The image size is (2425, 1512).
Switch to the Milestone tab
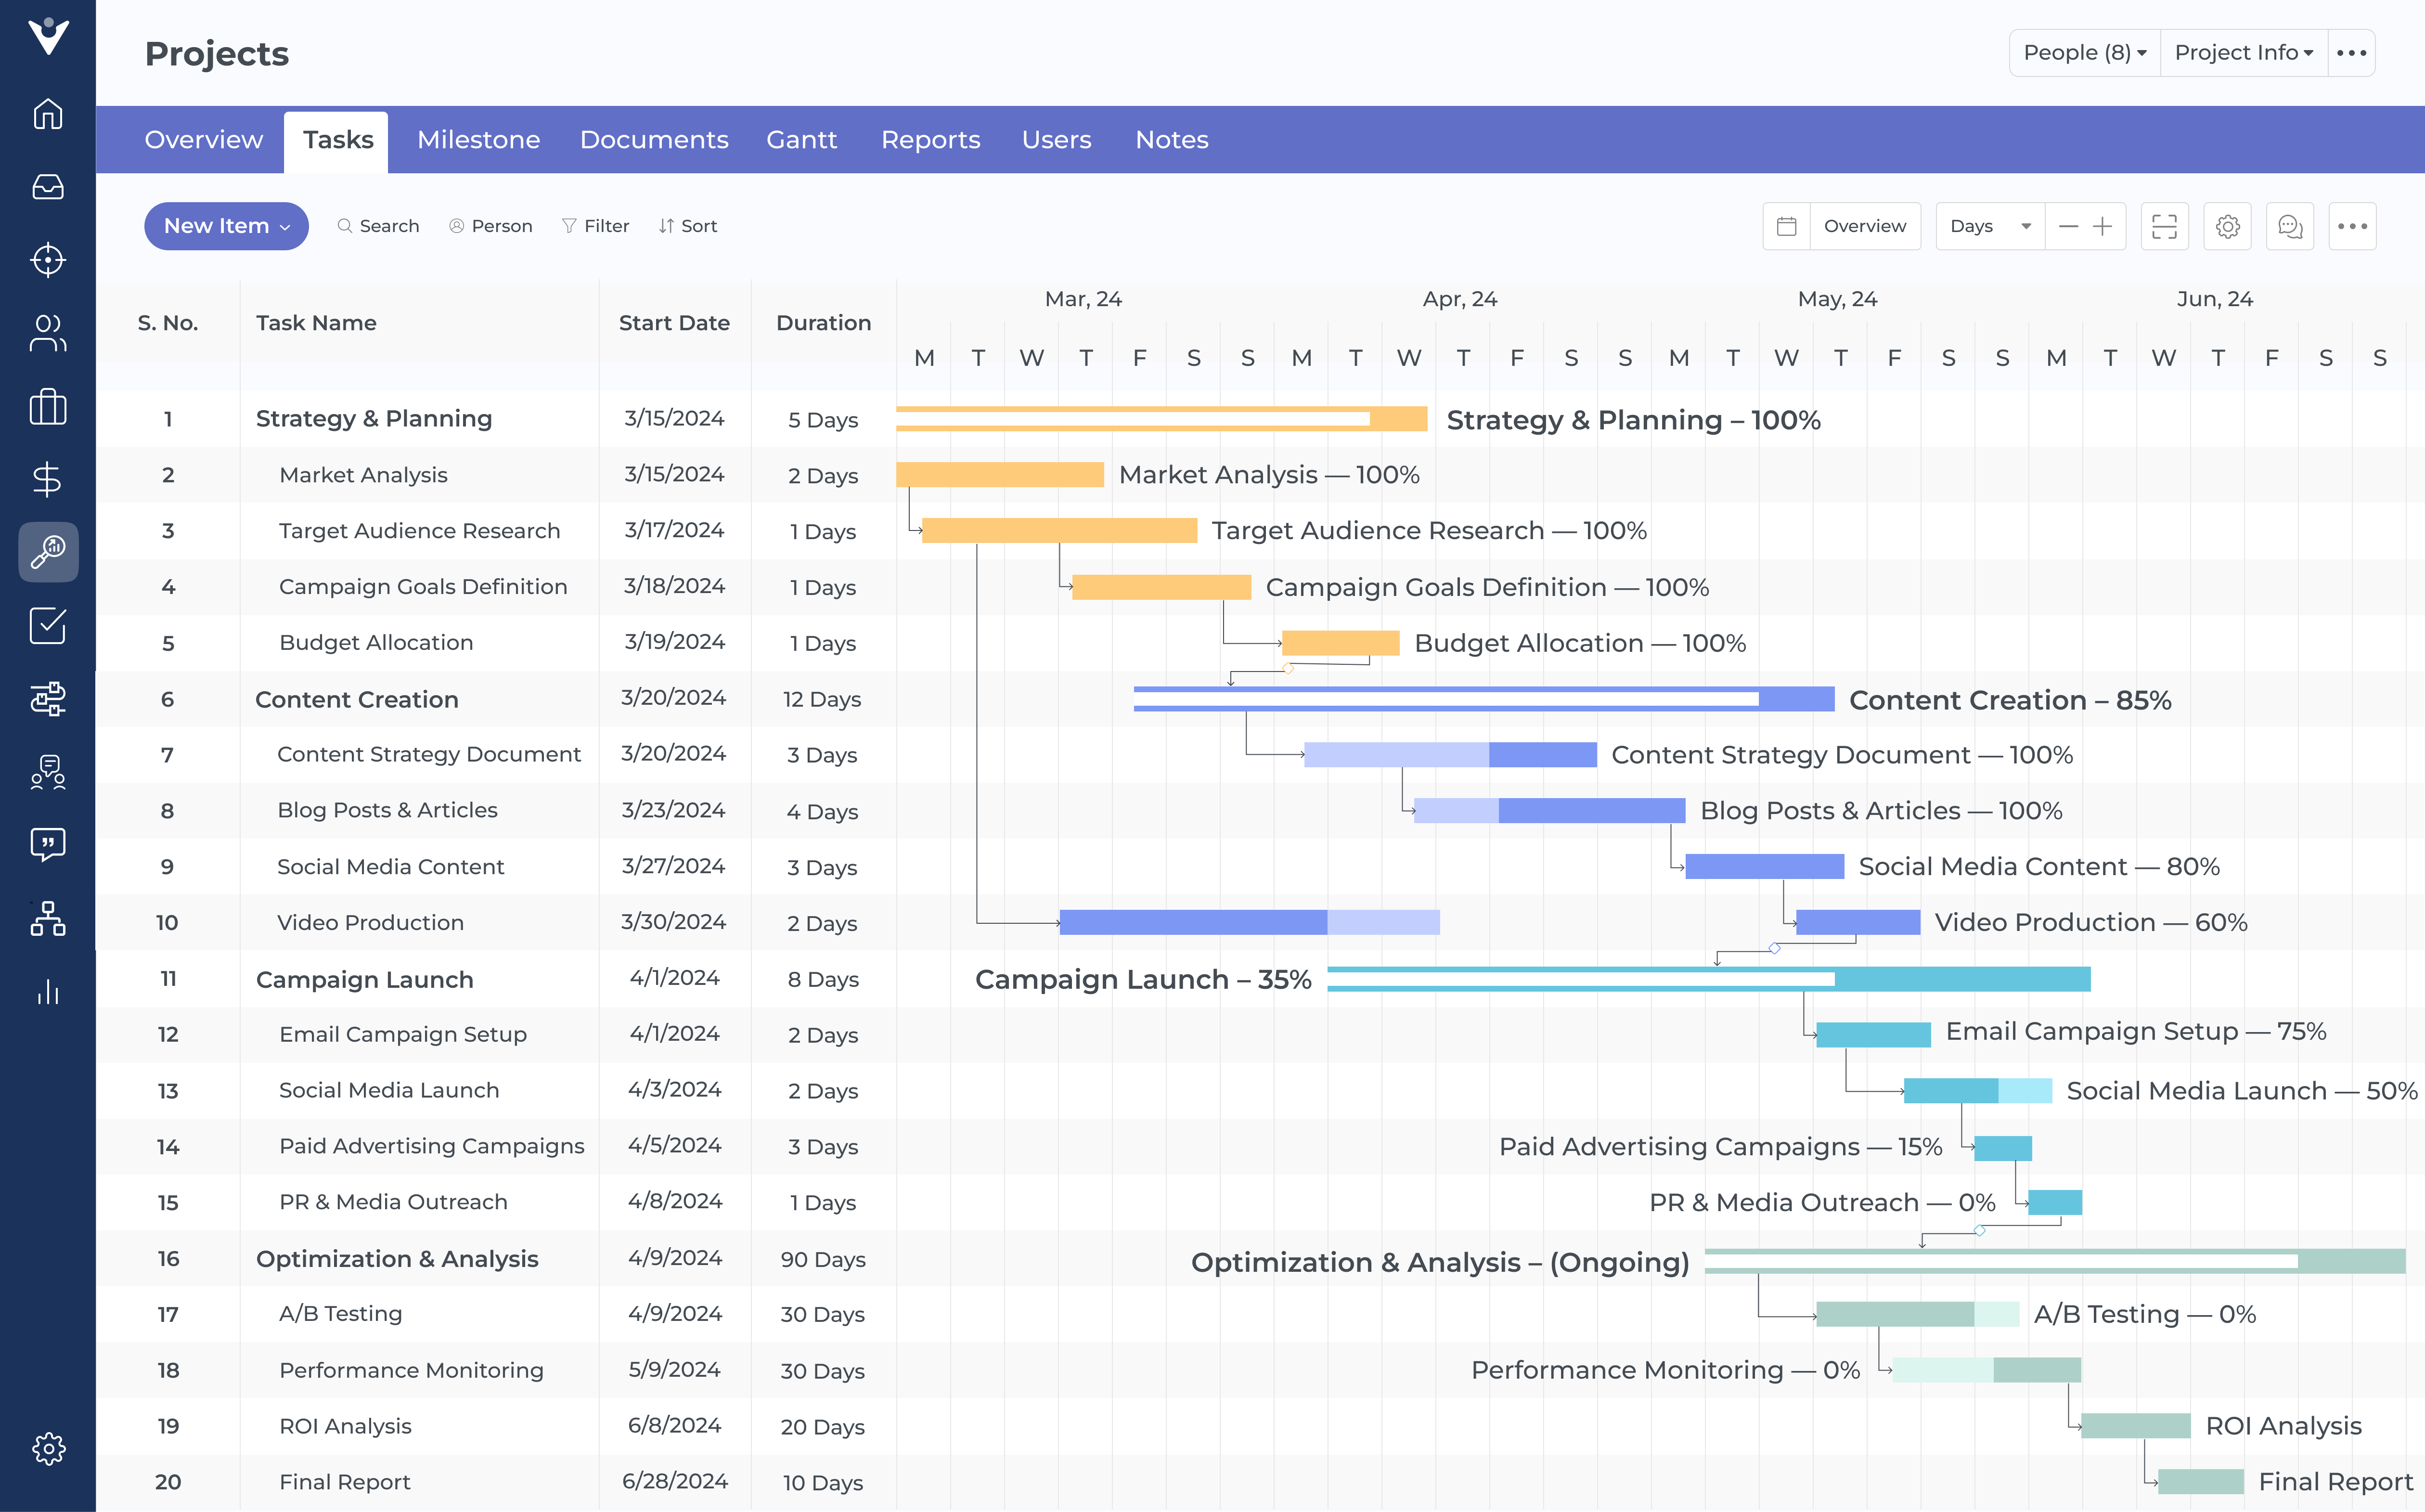point(478,140)
